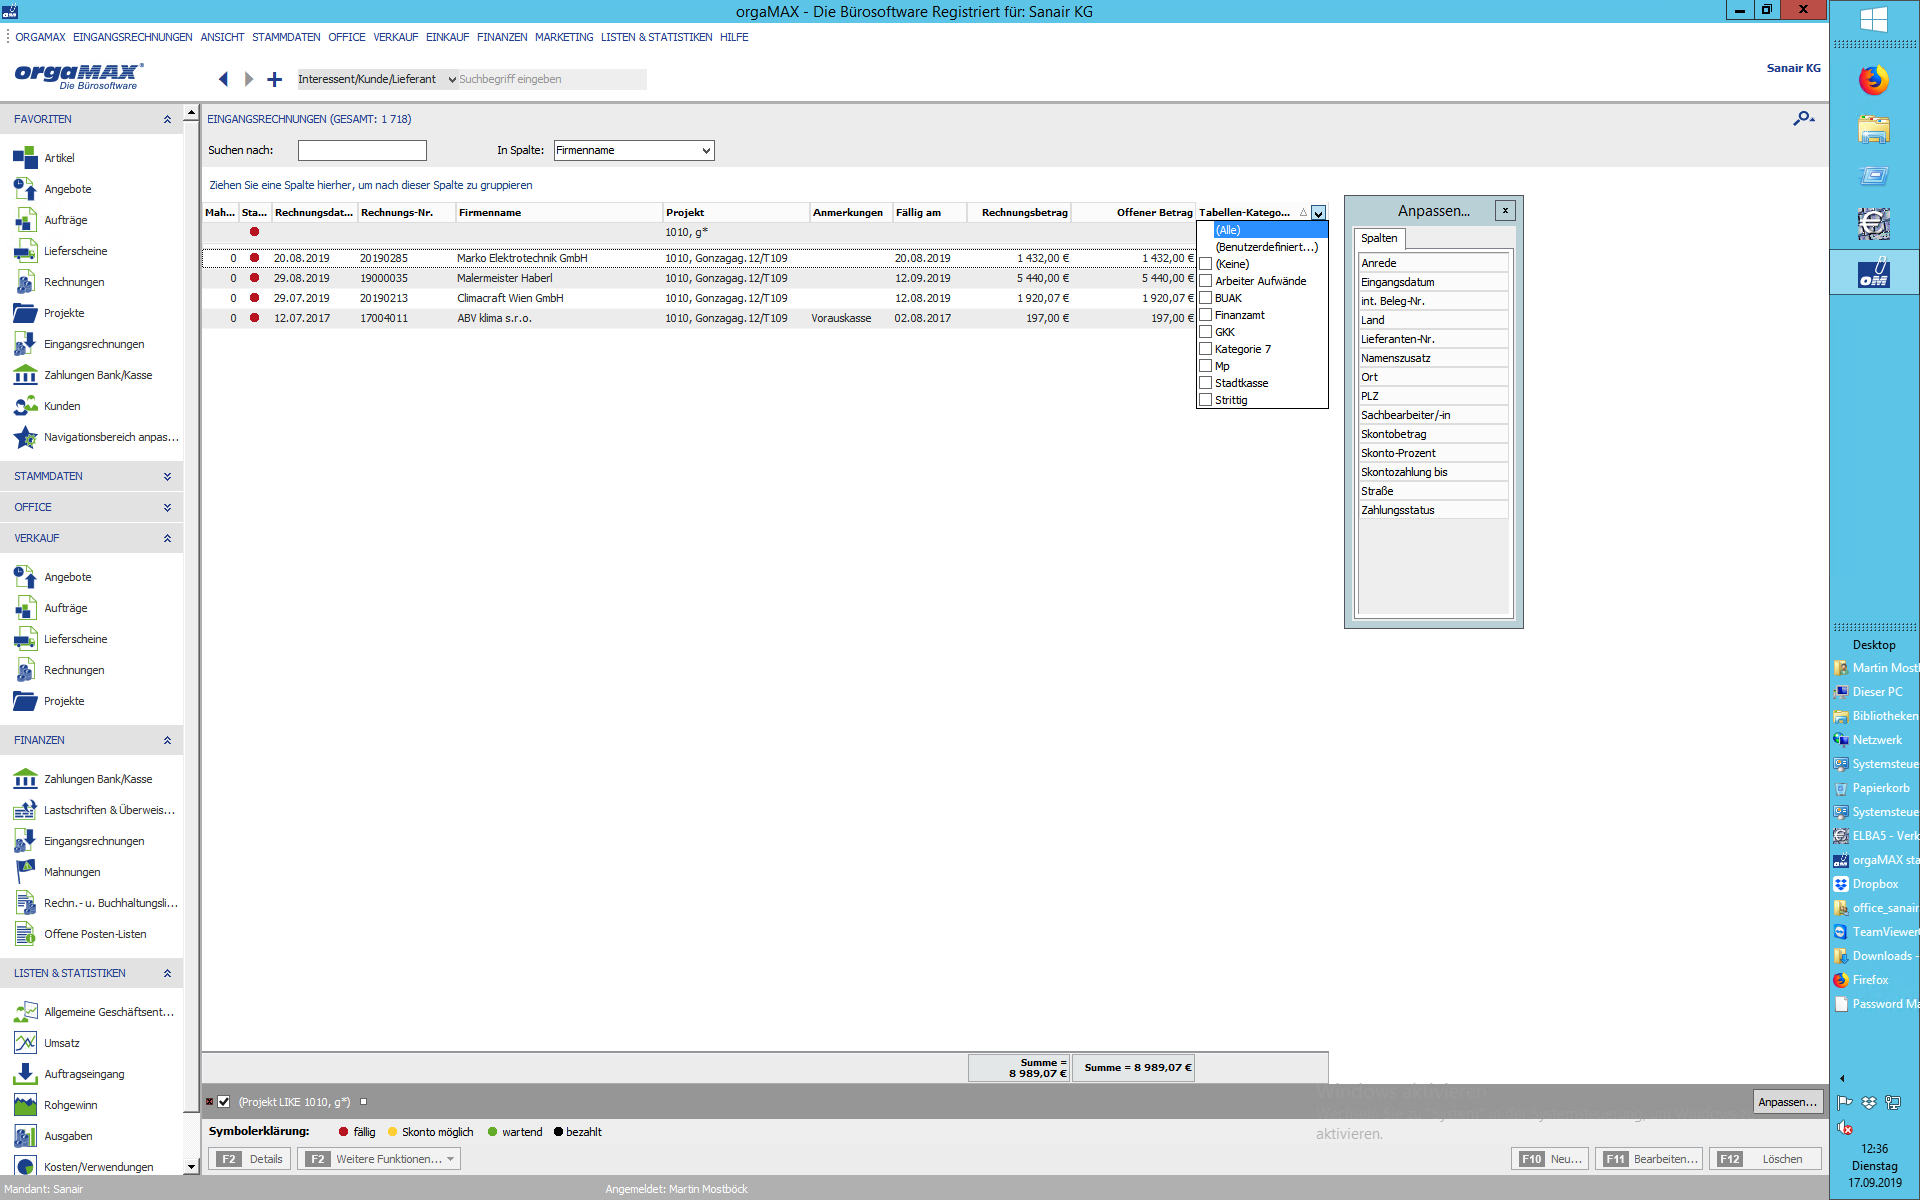Screen dimensions: 1920x1200
Task: Navigate back with the left arrow icon
Action: (223, 79)
